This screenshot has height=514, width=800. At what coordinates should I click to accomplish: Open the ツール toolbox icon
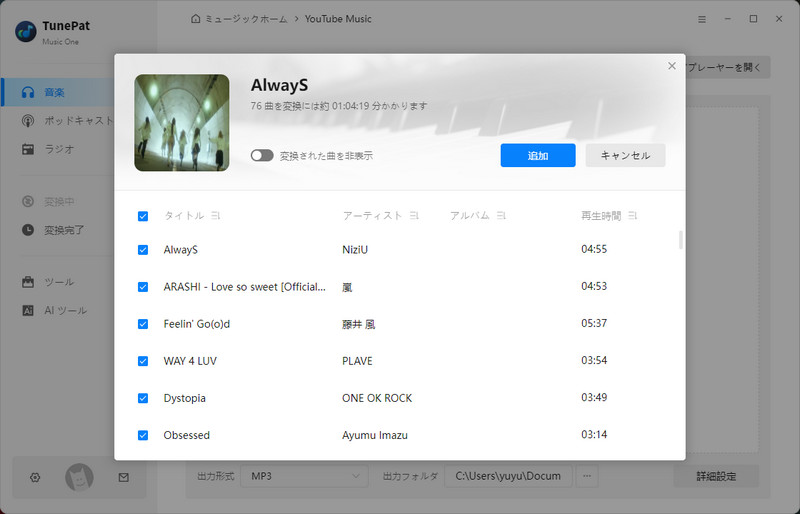click(28, 282)
